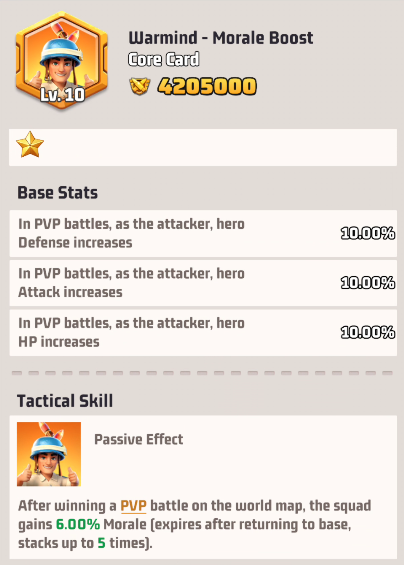404x565 pixels.
Task: Tap the 10.00% value beside Defense
Action: 368,233
